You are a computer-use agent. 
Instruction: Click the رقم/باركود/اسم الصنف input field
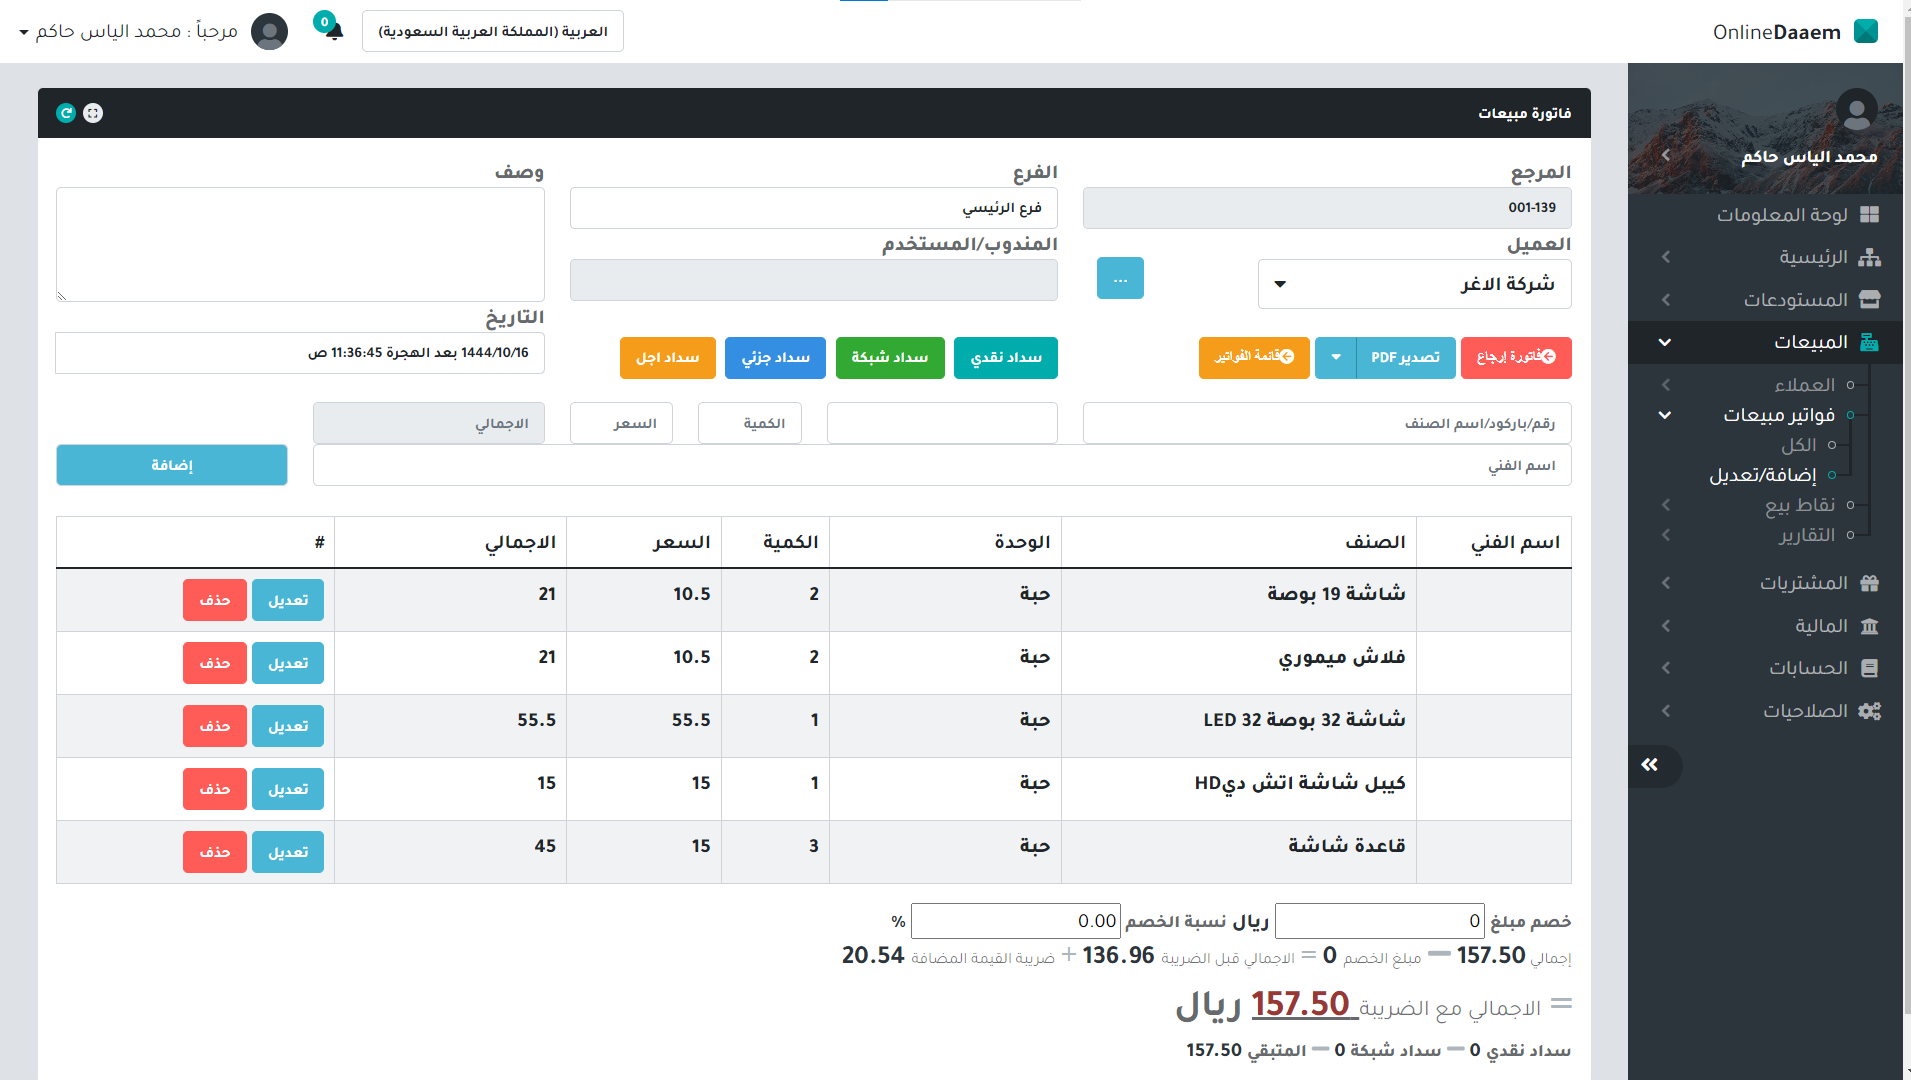tap(1326, 423)
